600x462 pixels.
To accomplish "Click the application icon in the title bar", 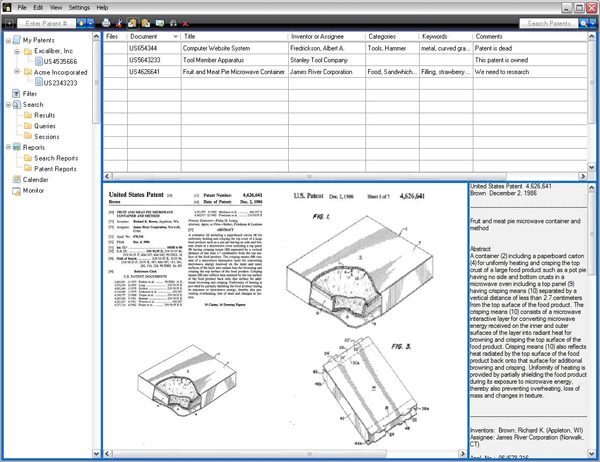I will click(x=7, y=7).
